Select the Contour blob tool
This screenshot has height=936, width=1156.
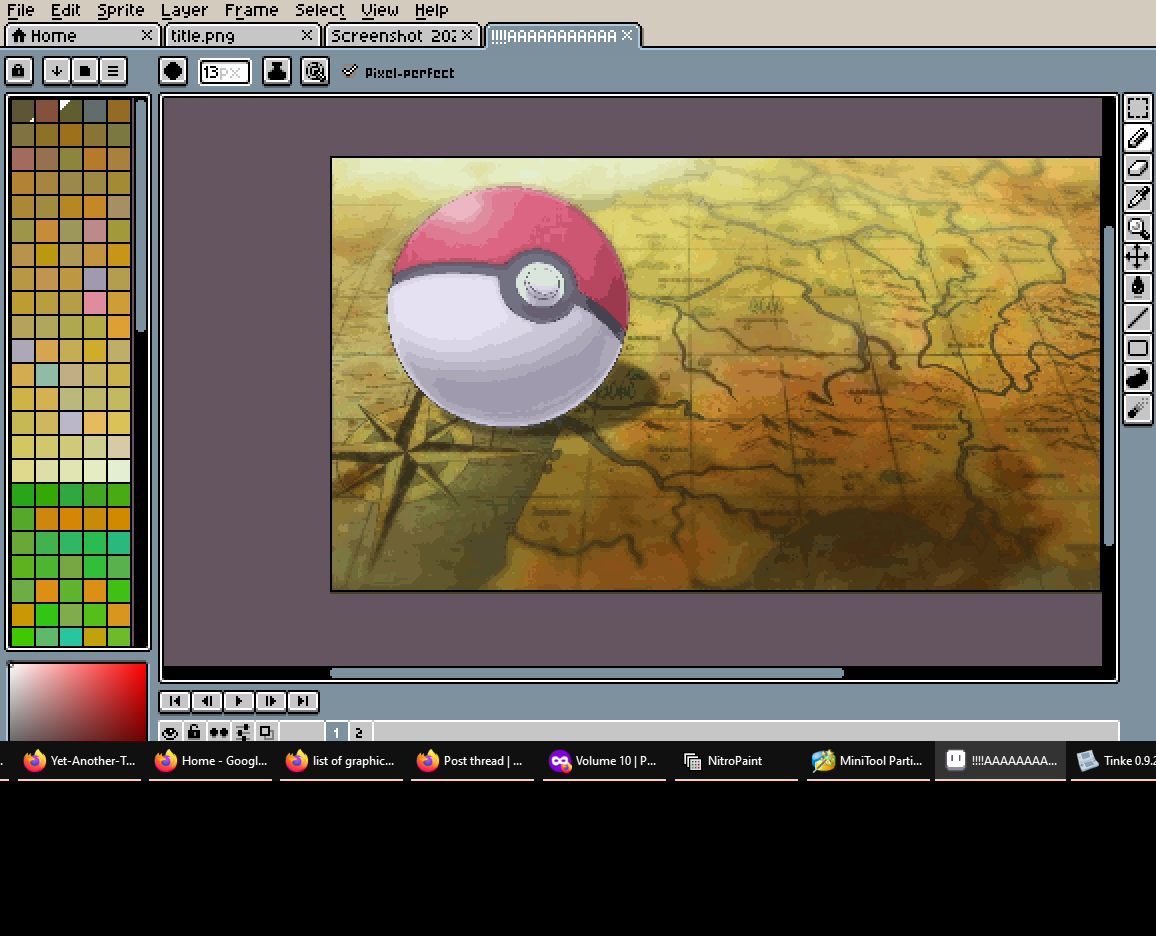[1138, 378]
